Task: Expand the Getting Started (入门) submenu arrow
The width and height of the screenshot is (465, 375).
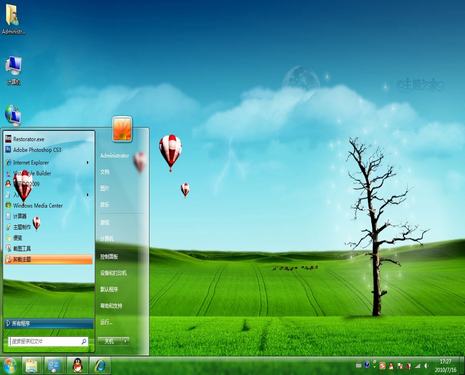Action: (x=88, y=195)
